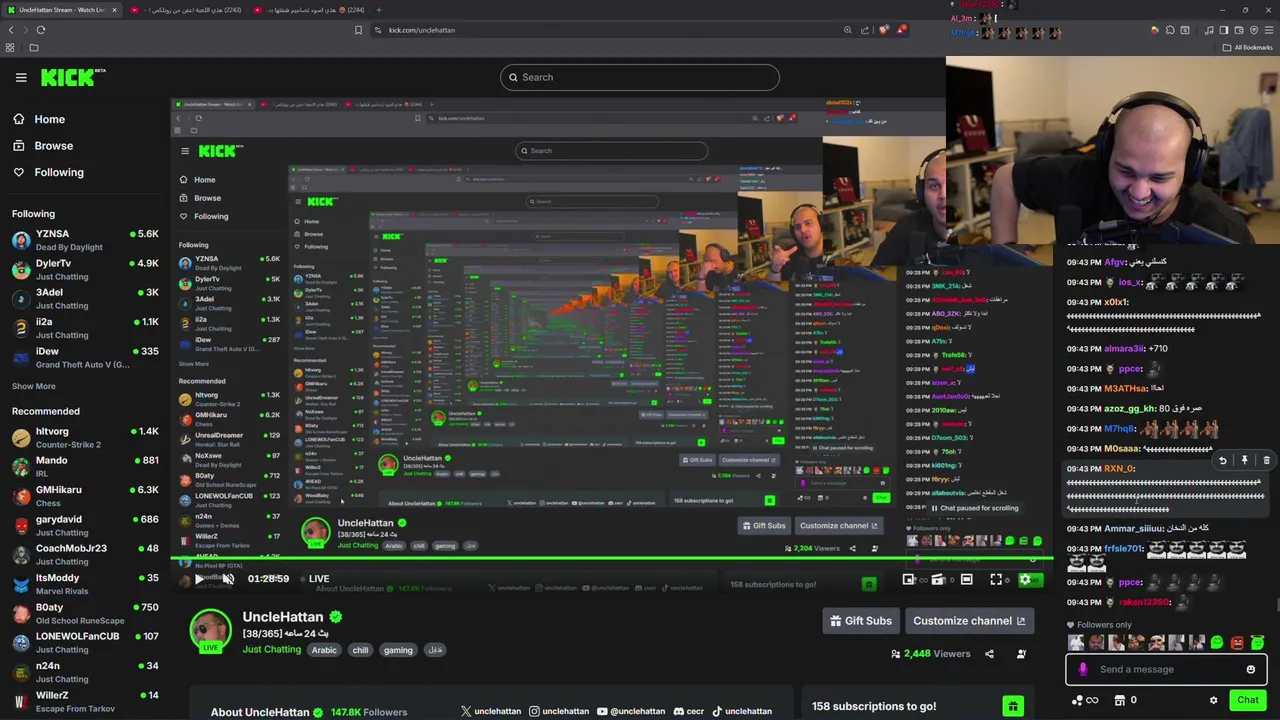This screenshot has height=720, width=1280.
Task: Open the TikTok unclehattan link
Action: coord(741,712)
